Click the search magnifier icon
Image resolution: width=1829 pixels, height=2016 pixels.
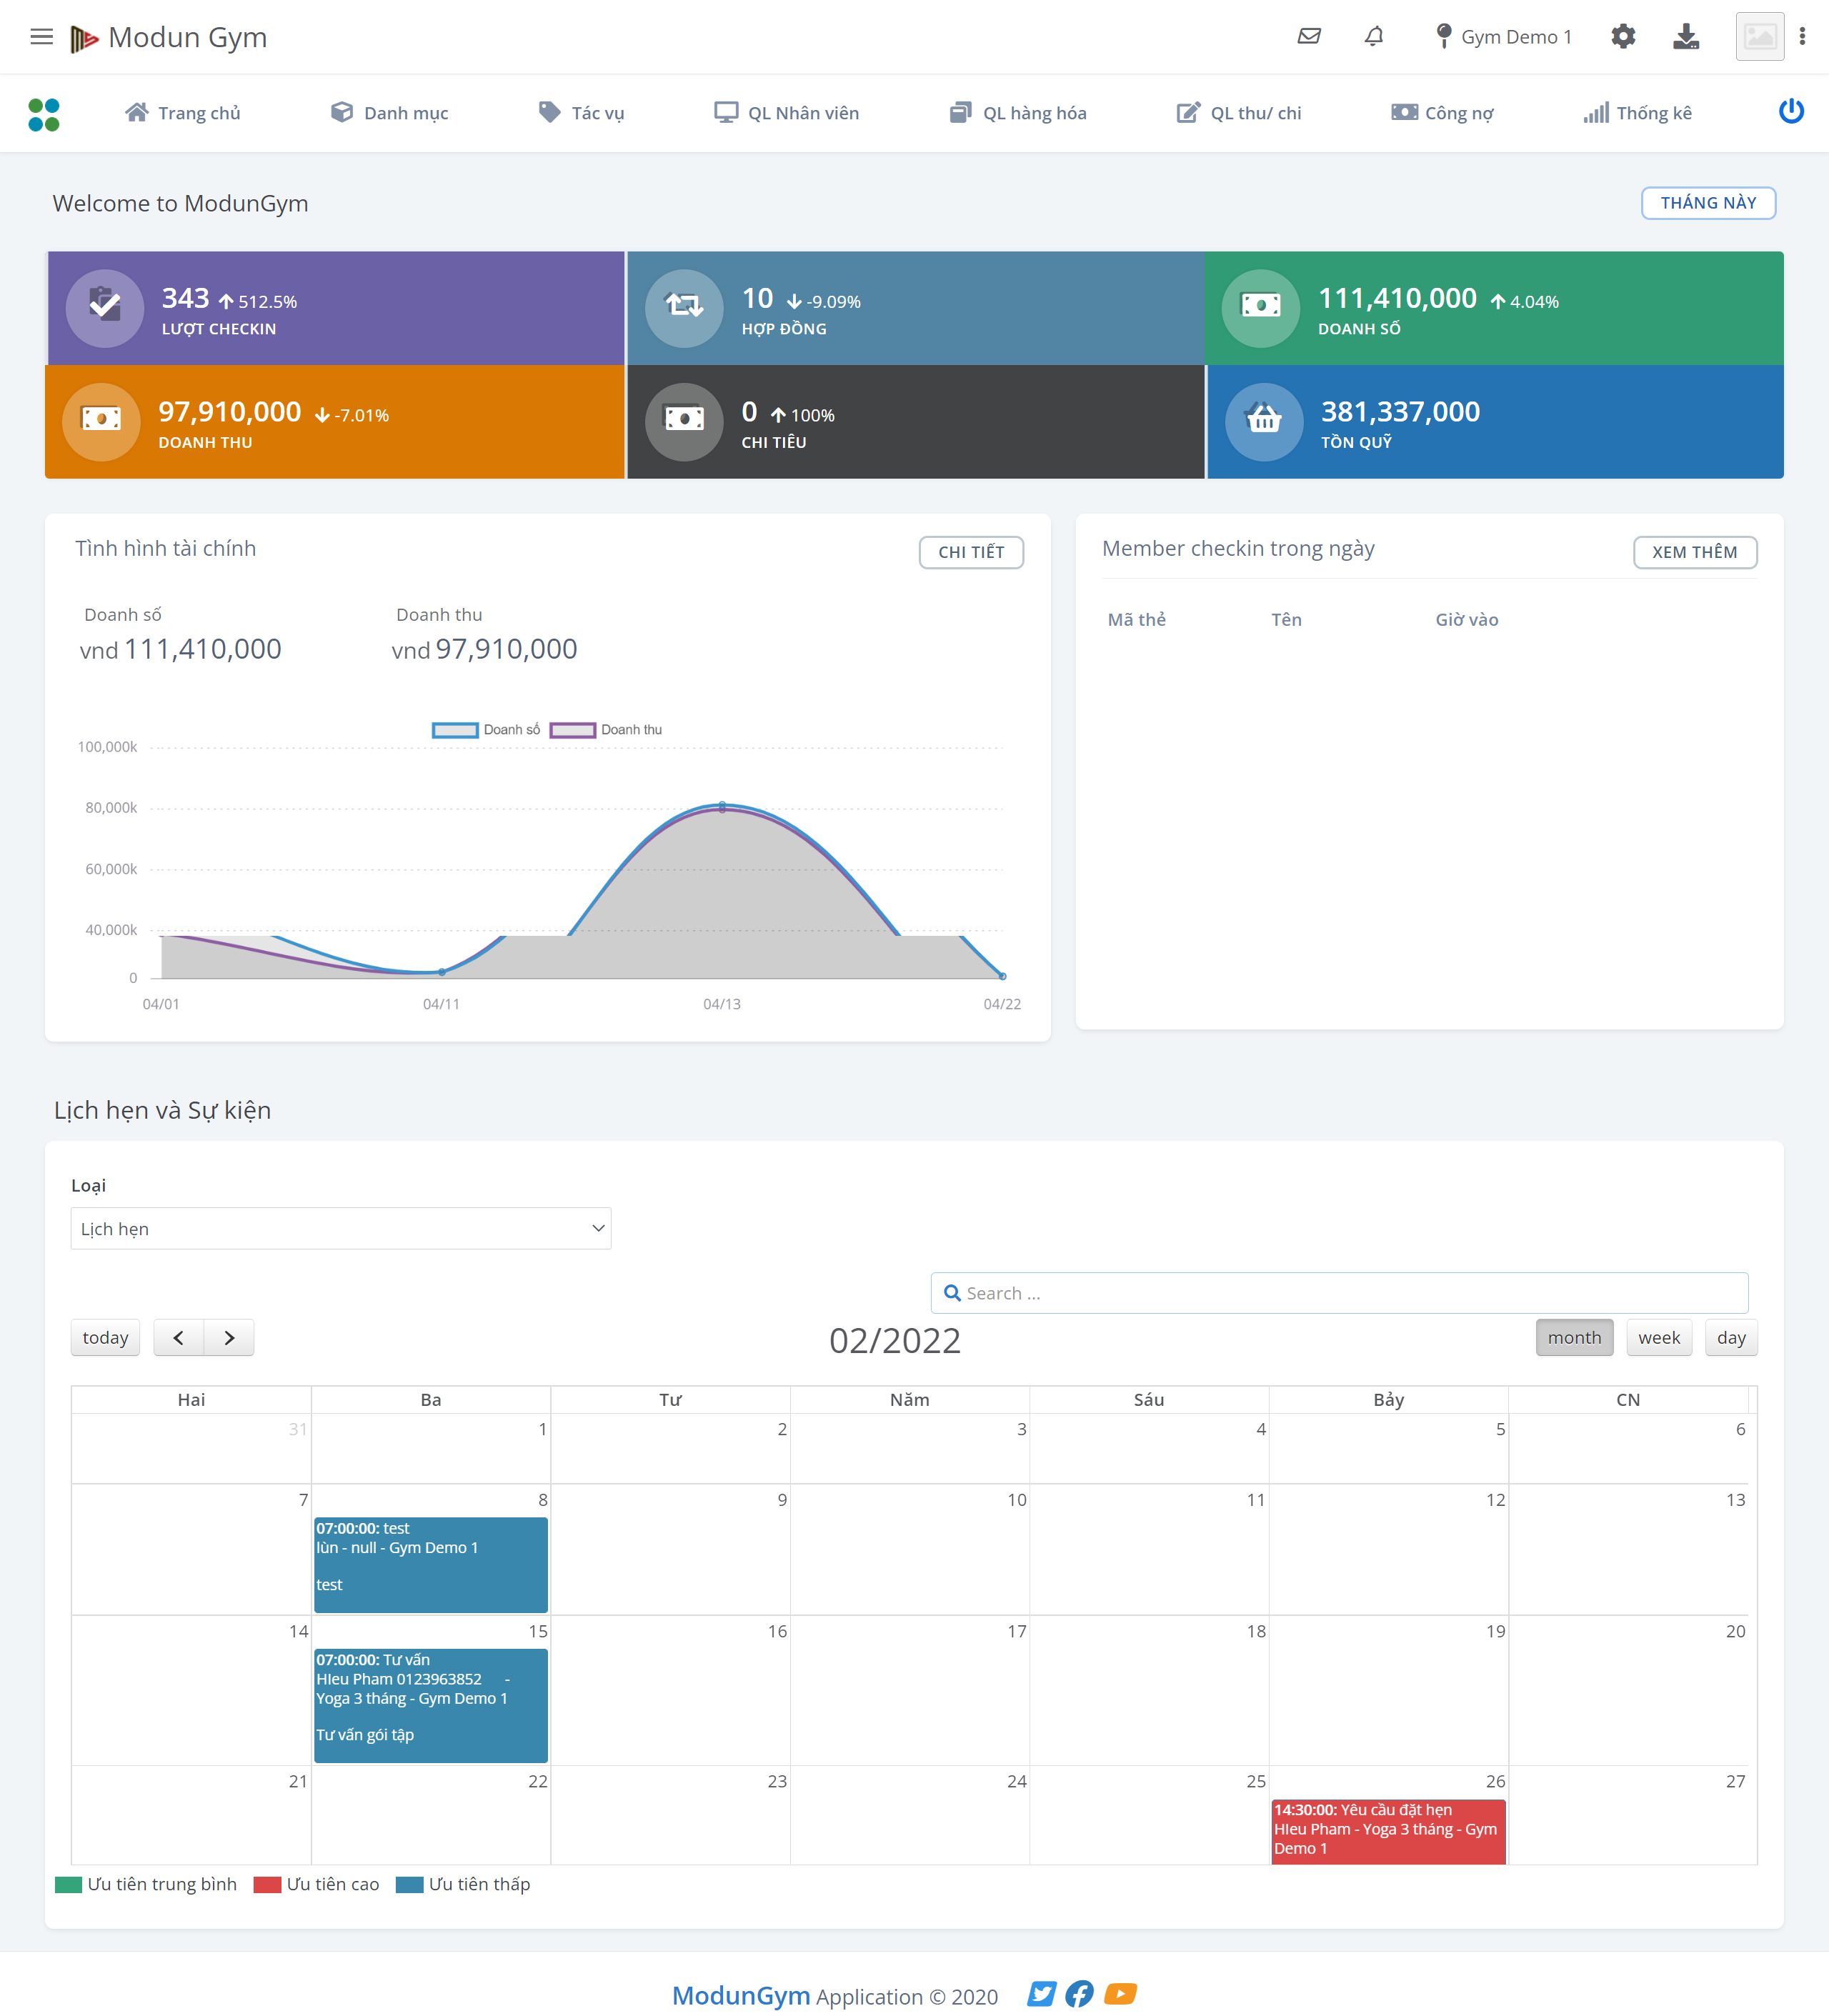[952, 1293]
